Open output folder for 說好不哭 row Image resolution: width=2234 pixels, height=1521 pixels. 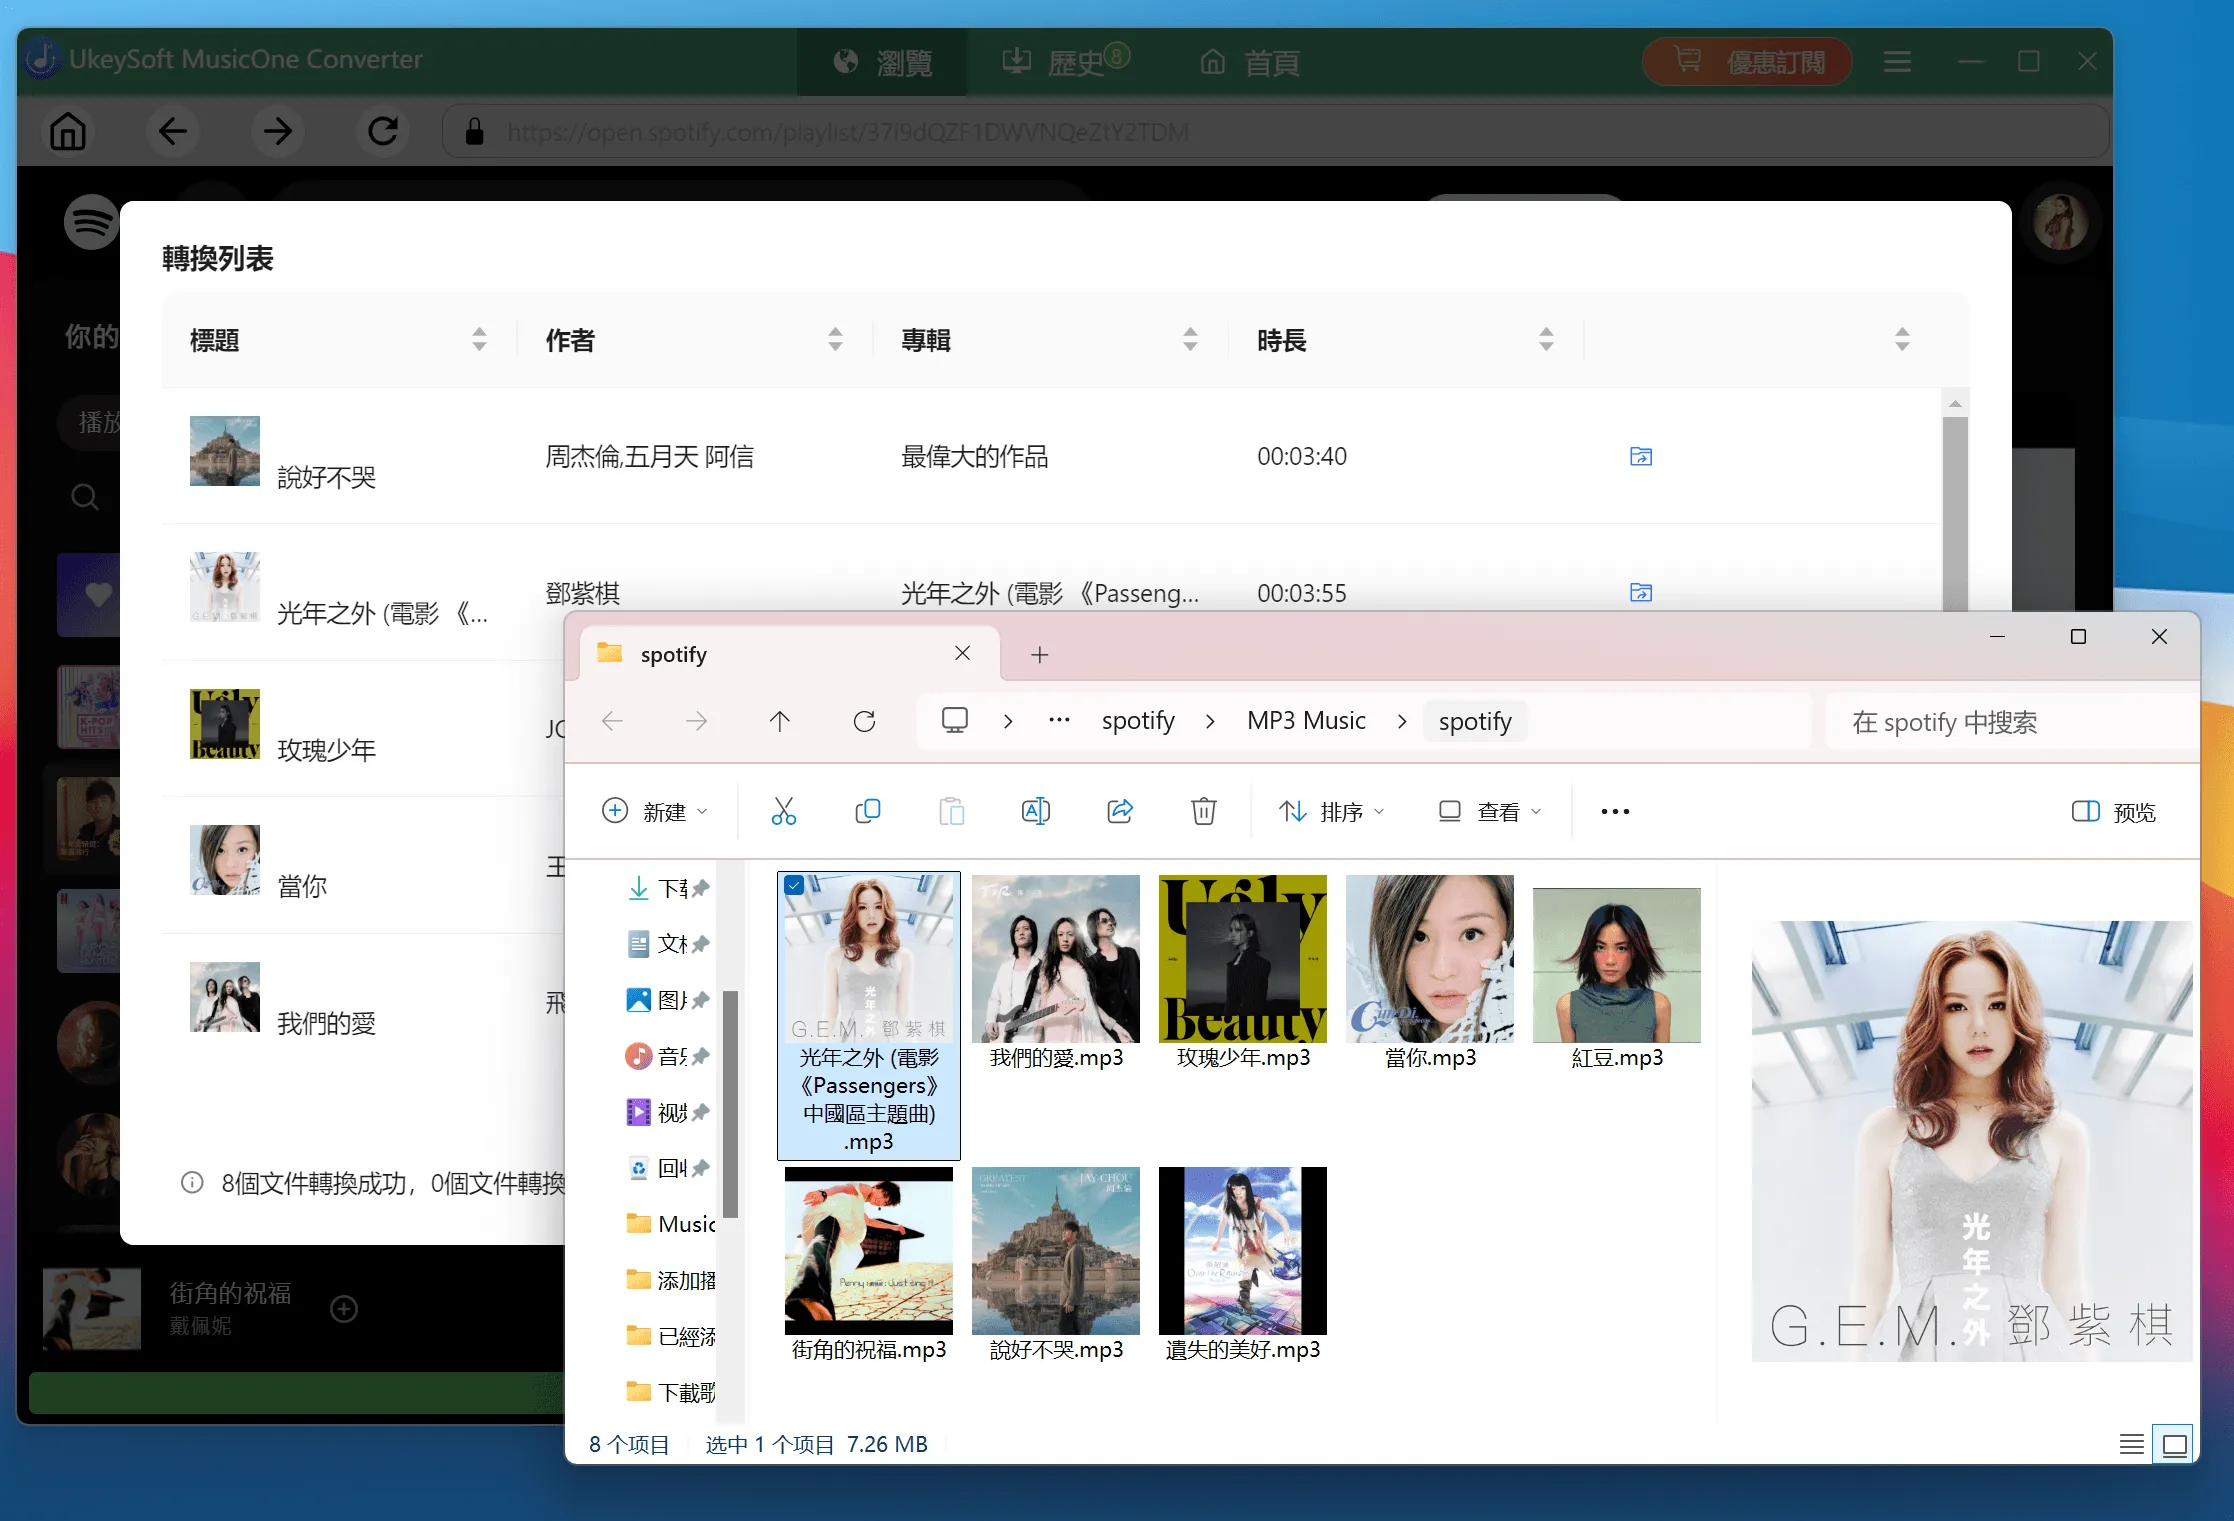[x=1641, y=456]
